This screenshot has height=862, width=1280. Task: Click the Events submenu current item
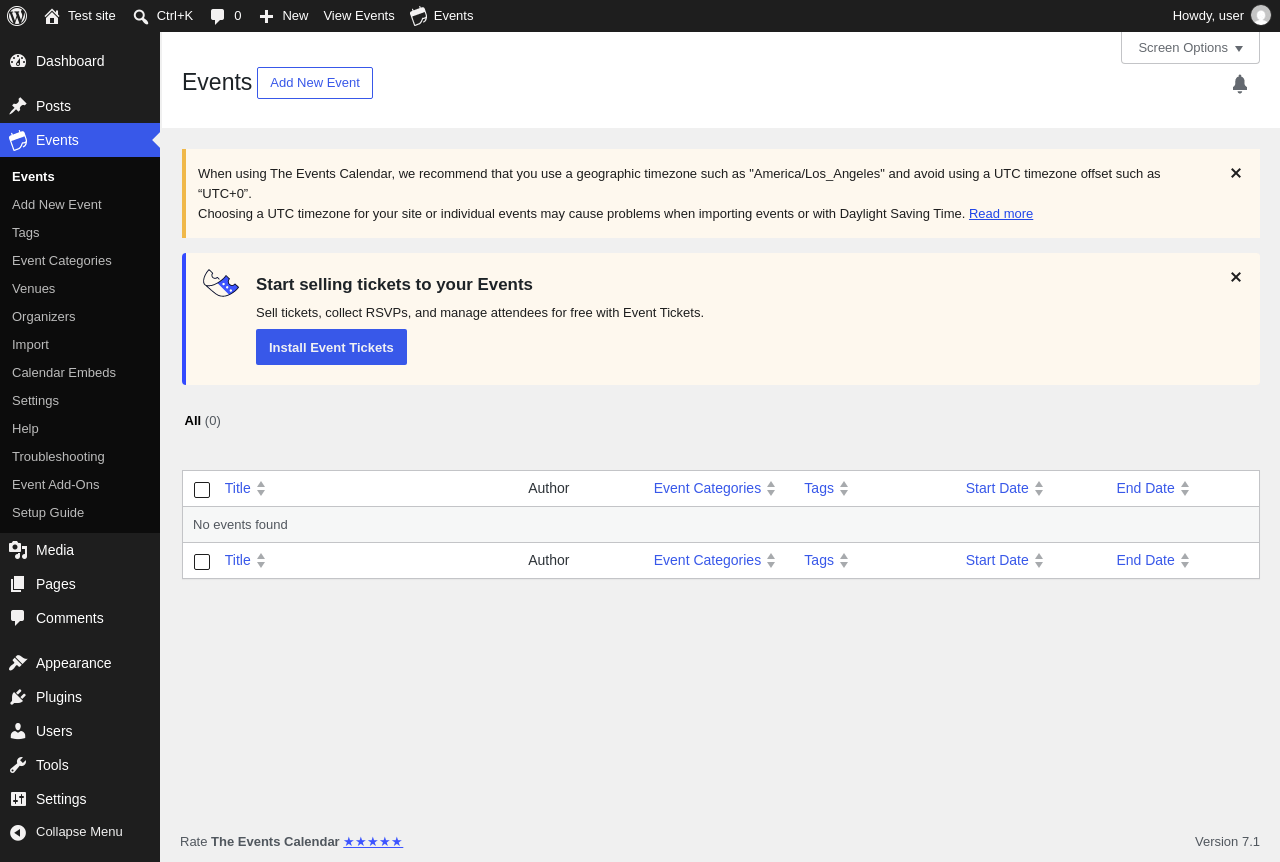[33, 176]
